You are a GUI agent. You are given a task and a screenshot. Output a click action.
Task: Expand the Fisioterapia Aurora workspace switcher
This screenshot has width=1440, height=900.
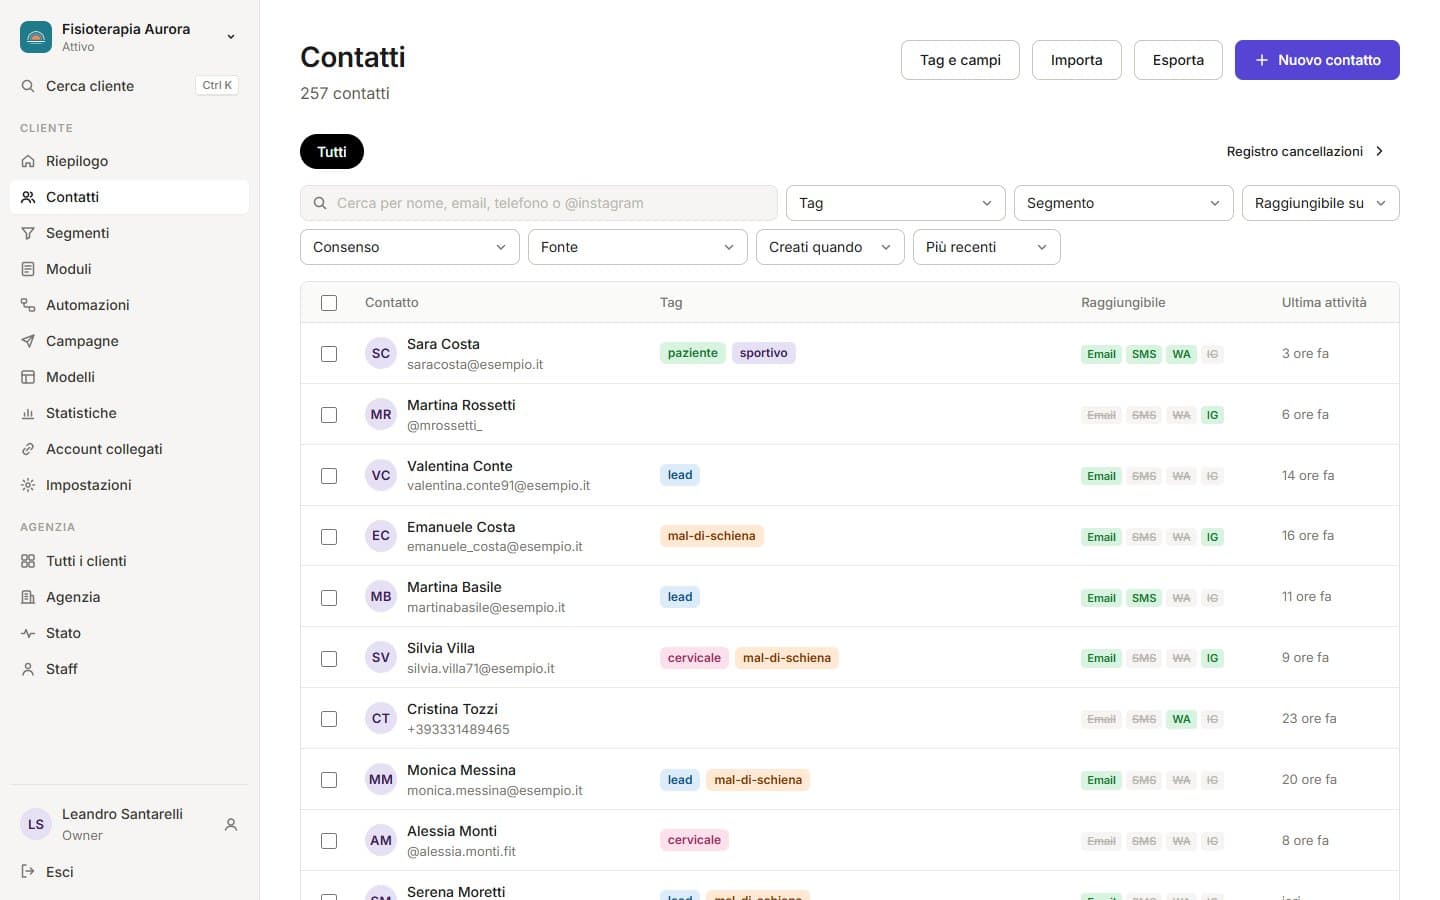[x=130, y=37]
